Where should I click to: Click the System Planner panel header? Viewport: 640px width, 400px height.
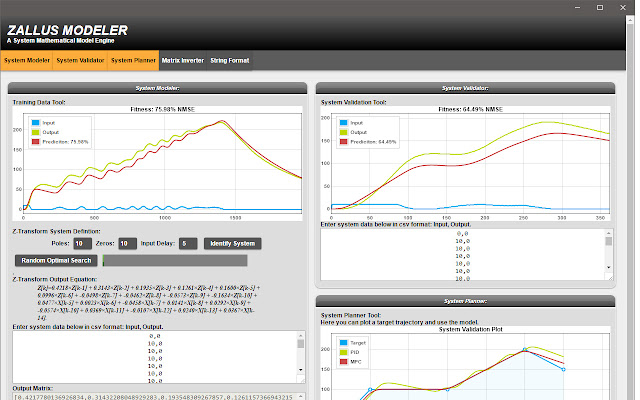[x=465, y=301]
